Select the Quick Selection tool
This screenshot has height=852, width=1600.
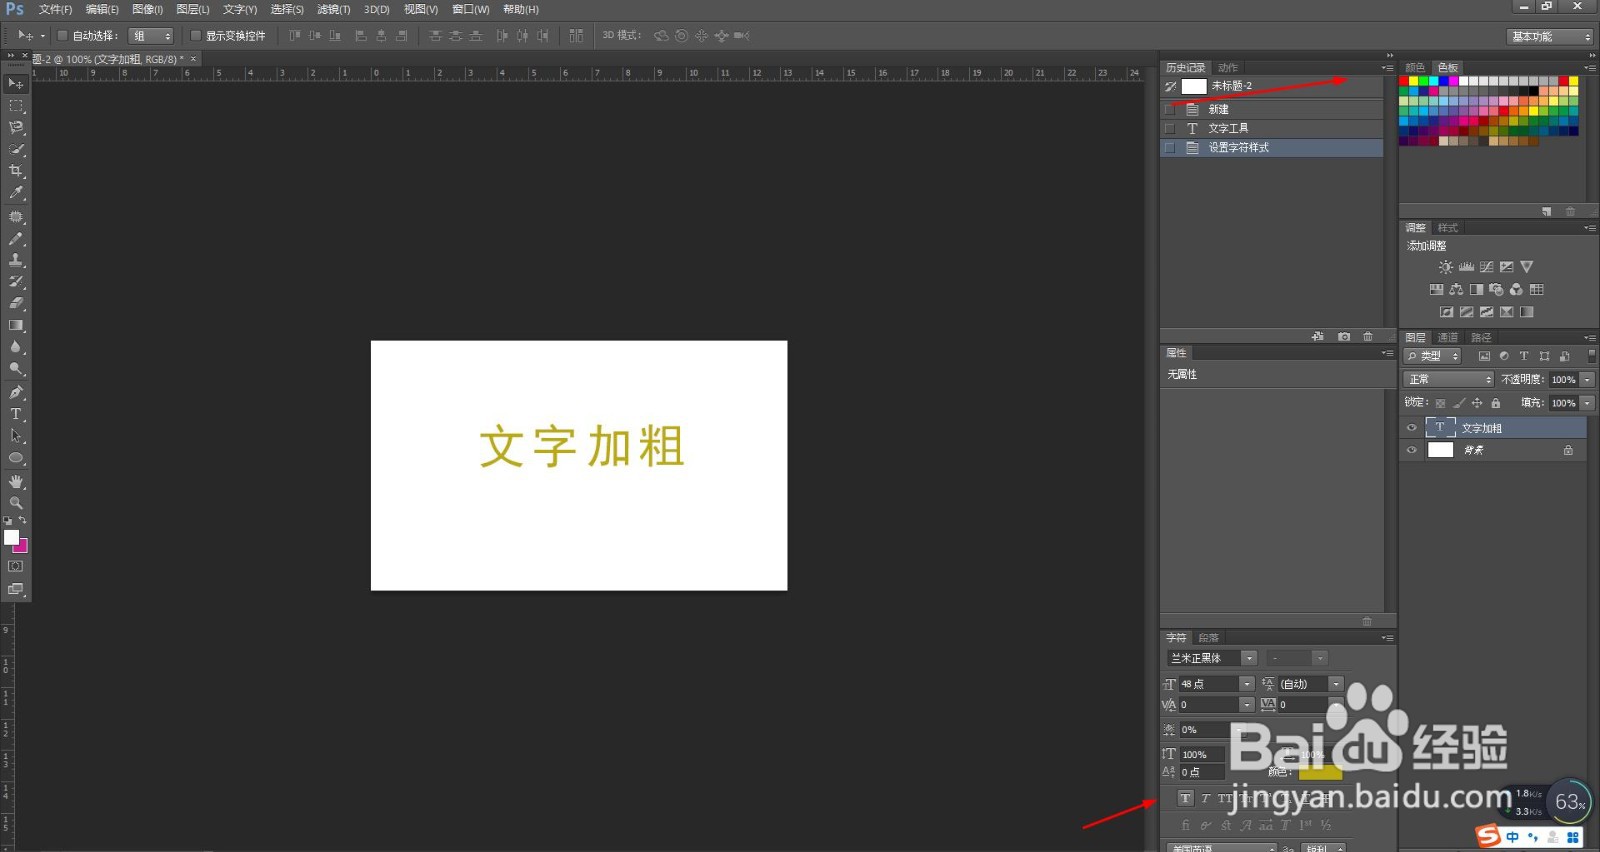click(16, 150)
